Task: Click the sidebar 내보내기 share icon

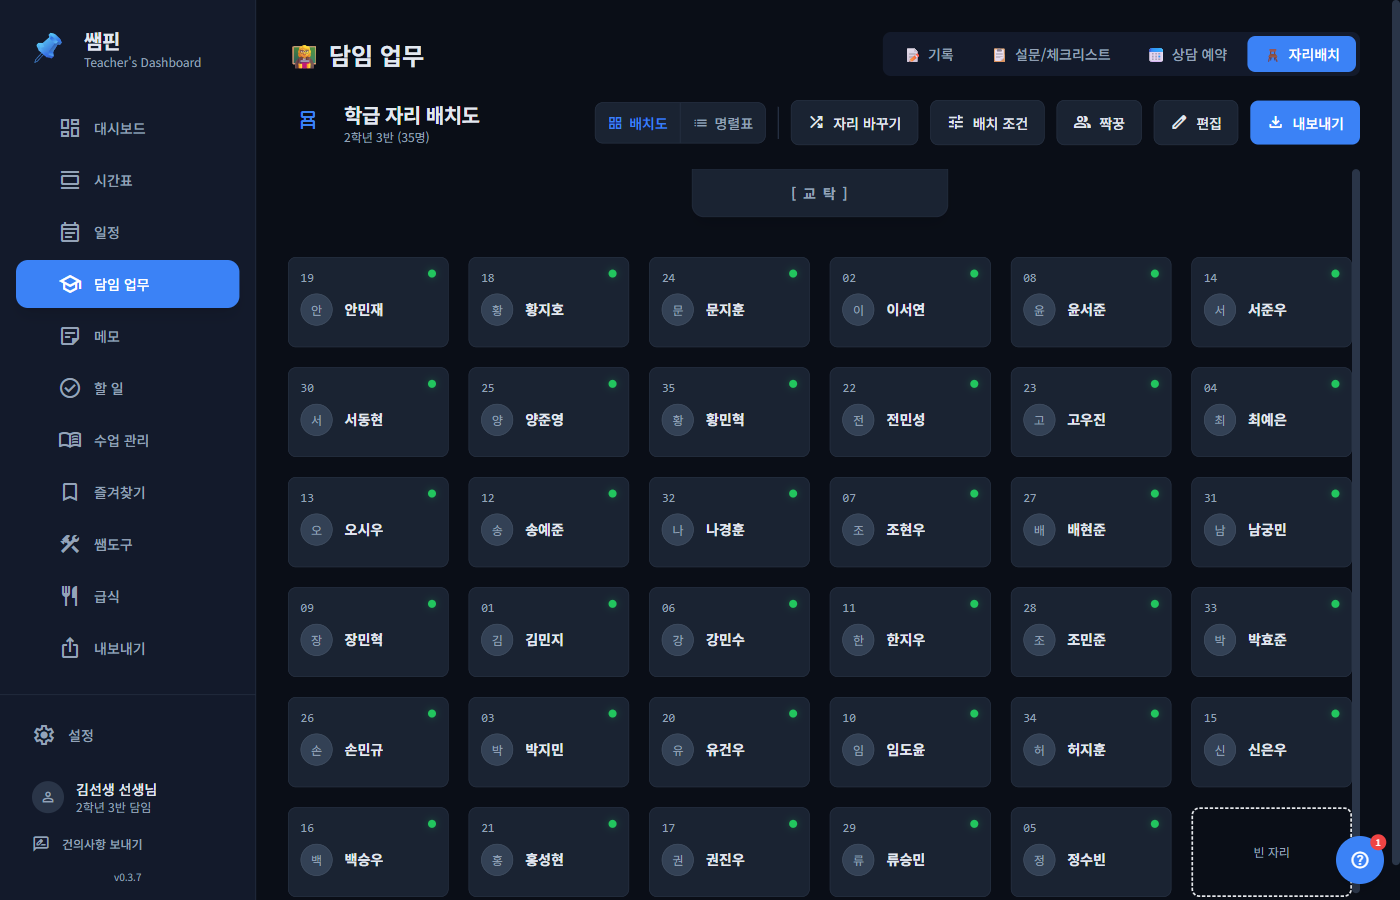Action: click(70, 648)
